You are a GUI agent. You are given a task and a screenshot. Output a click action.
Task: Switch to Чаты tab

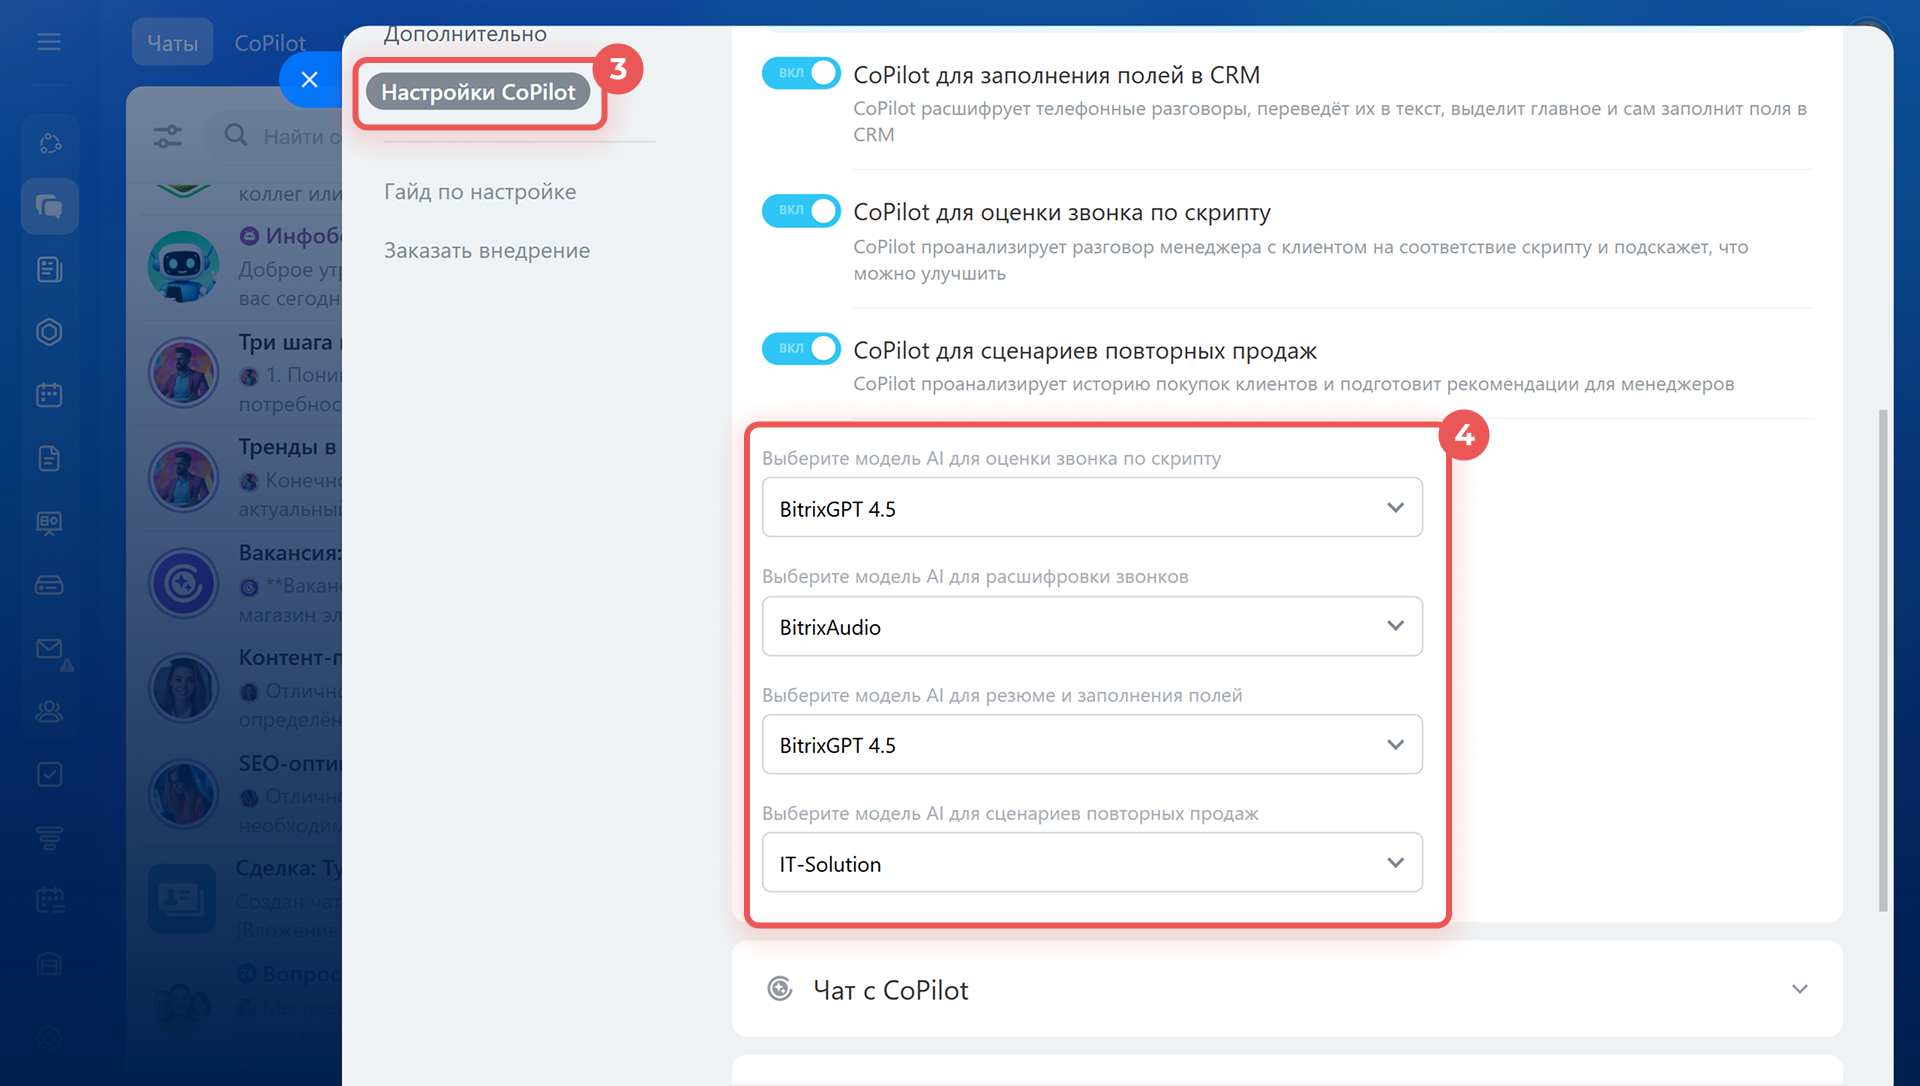[172, 43]
